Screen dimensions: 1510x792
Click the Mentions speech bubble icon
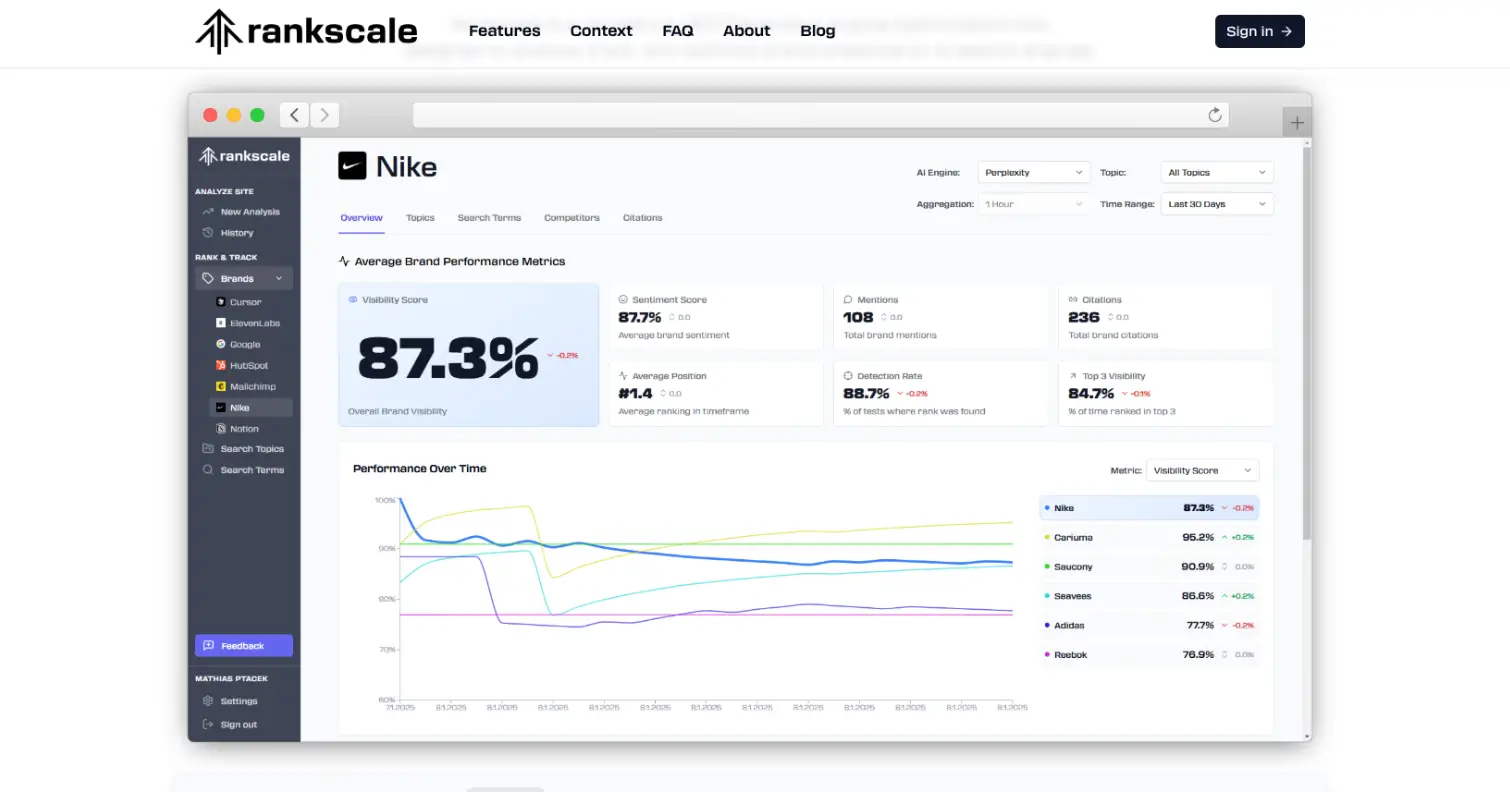tap(848, 300)
